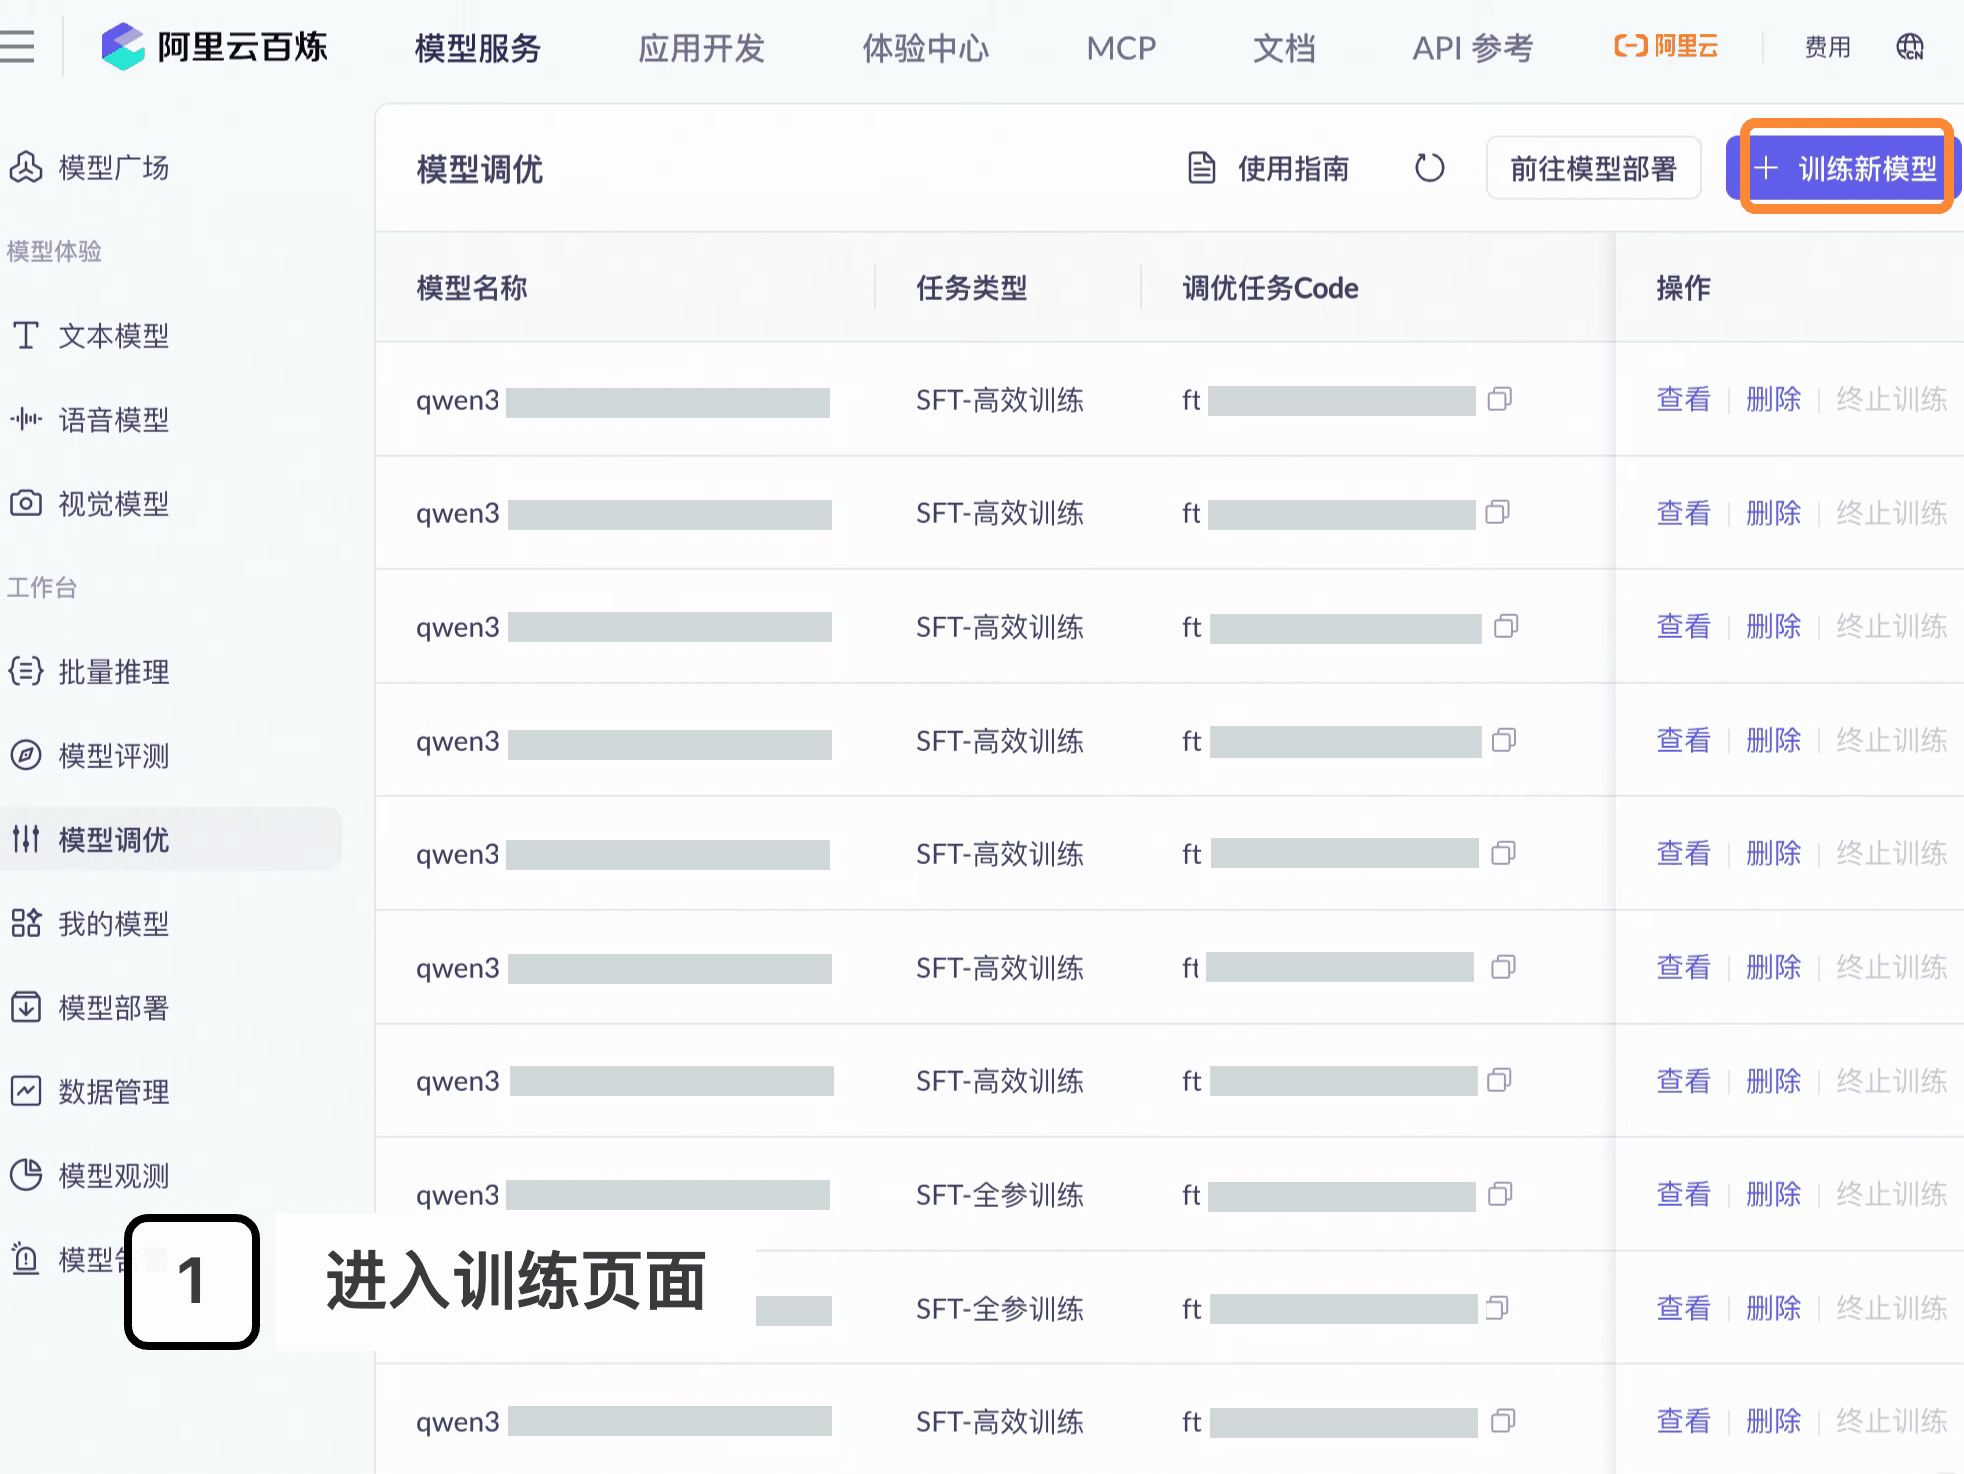The height and width of the screenshot is (1474, 1964).
Task: Go to 模型评测 in sidebar
Action: [112, 755]
